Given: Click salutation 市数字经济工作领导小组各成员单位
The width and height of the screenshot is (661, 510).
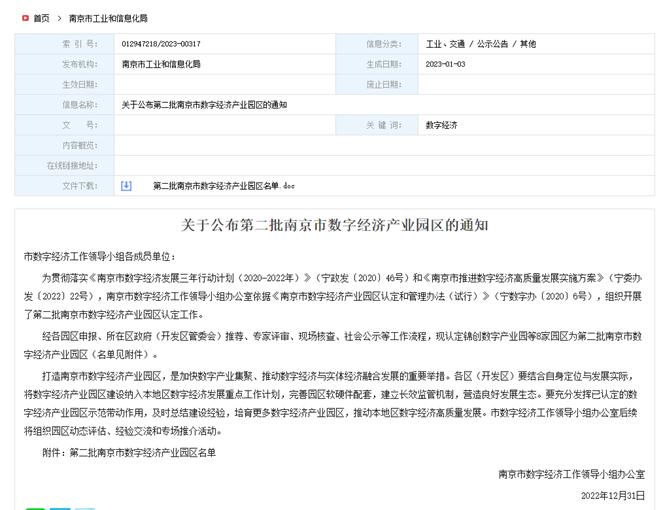Looking at the screenshot, I should 99,256.
